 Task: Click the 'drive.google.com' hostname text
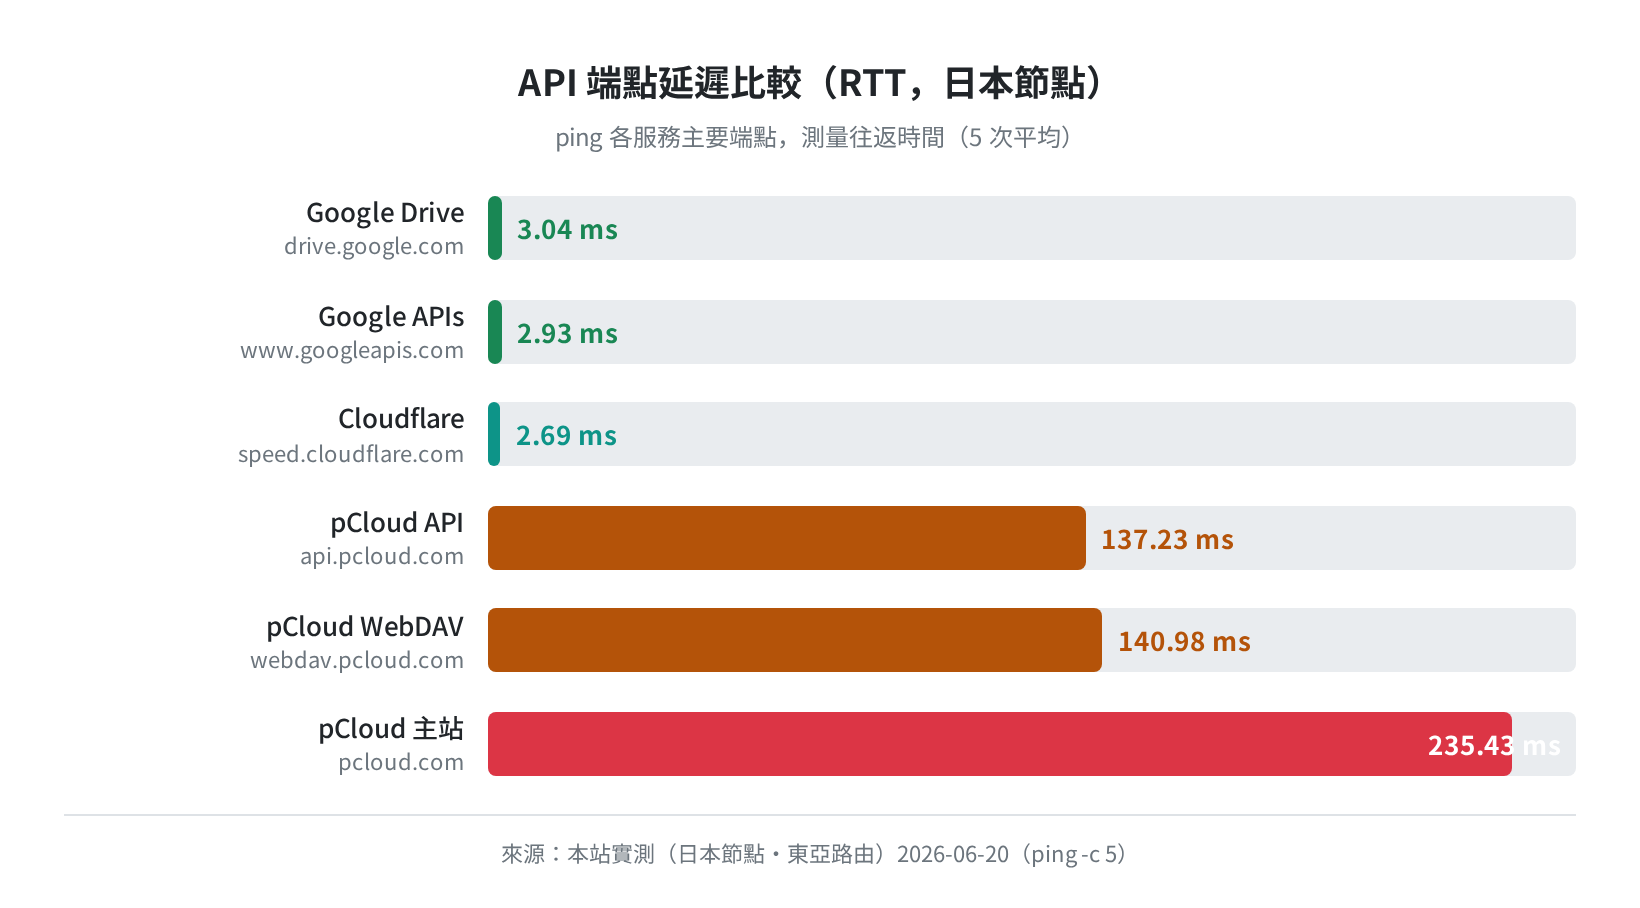pyautogui.click(x=374, y=246)
